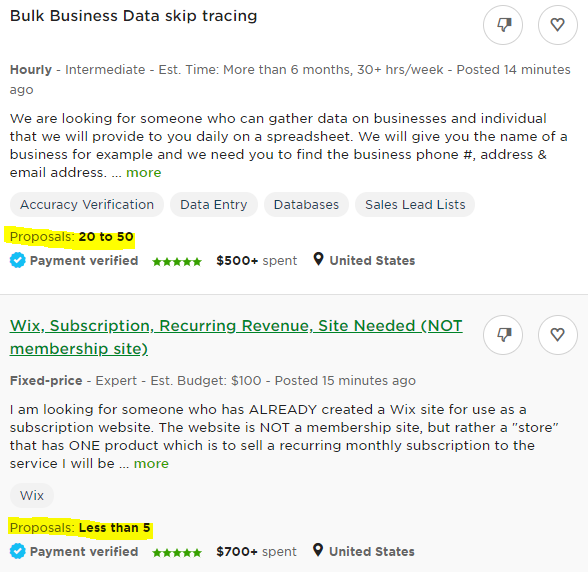The width and height of the screenshot is (588, 572).
Task: Click five-star rating on Wix job
Action: tap(177, 552)
